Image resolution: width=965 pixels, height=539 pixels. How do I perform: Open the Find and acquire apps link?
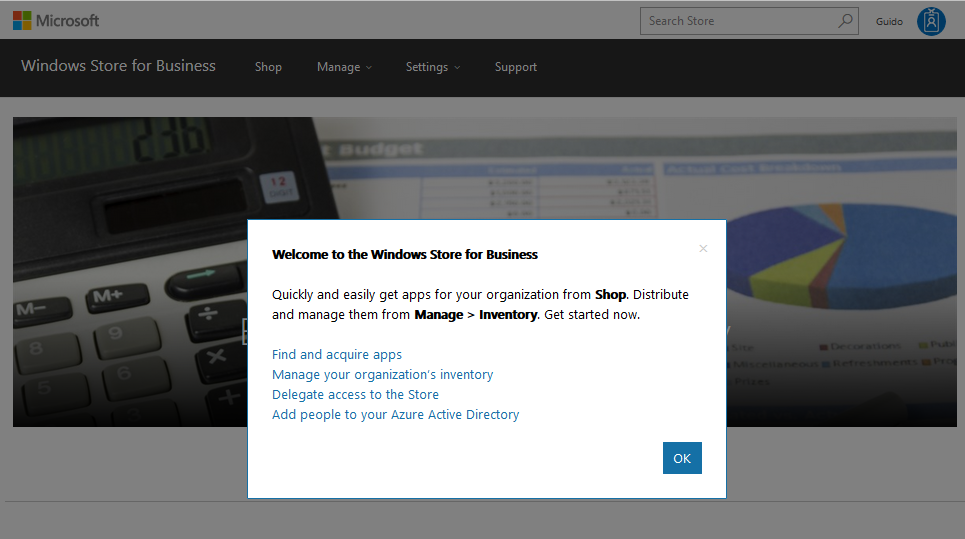click(x=337, y=354)
